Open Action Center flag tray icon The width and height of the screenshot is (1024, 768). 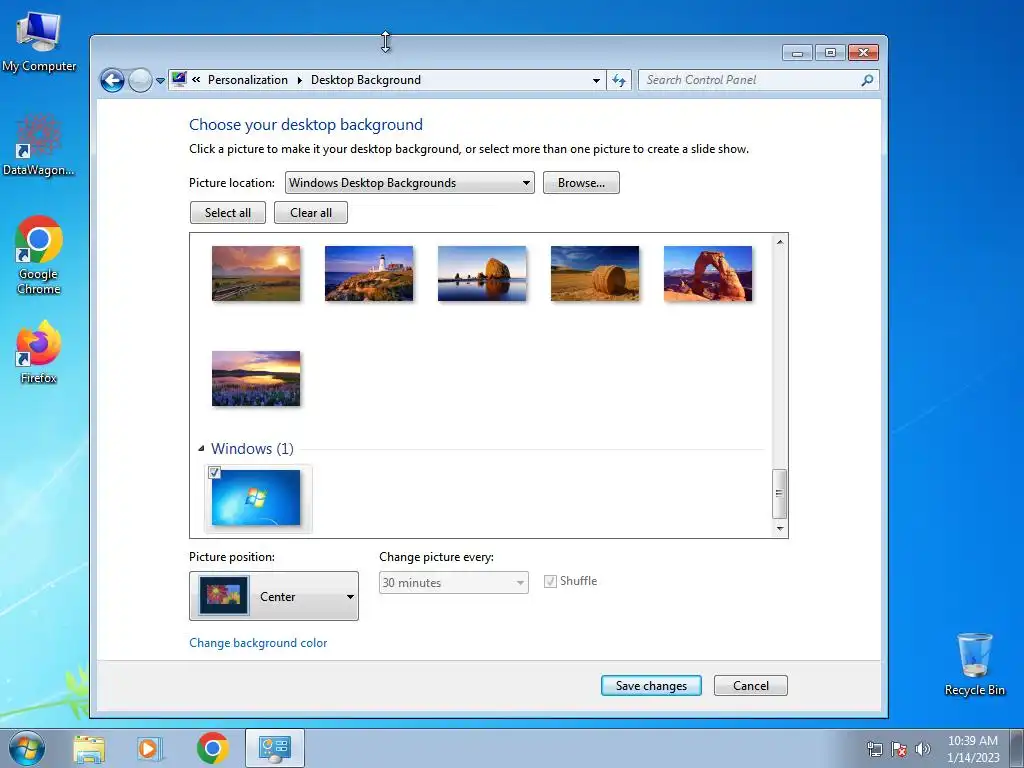click(899, 749)
